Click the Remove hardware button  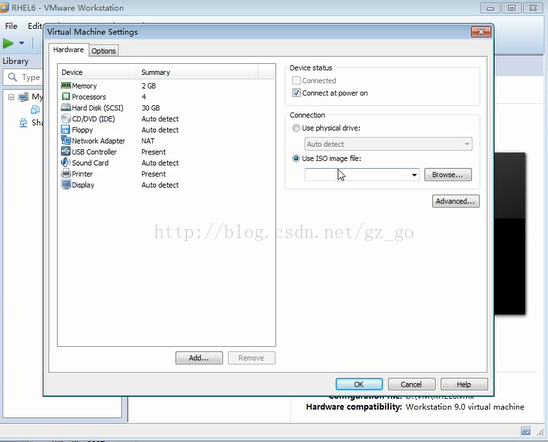pyautogui.click(x=252, y=358)
